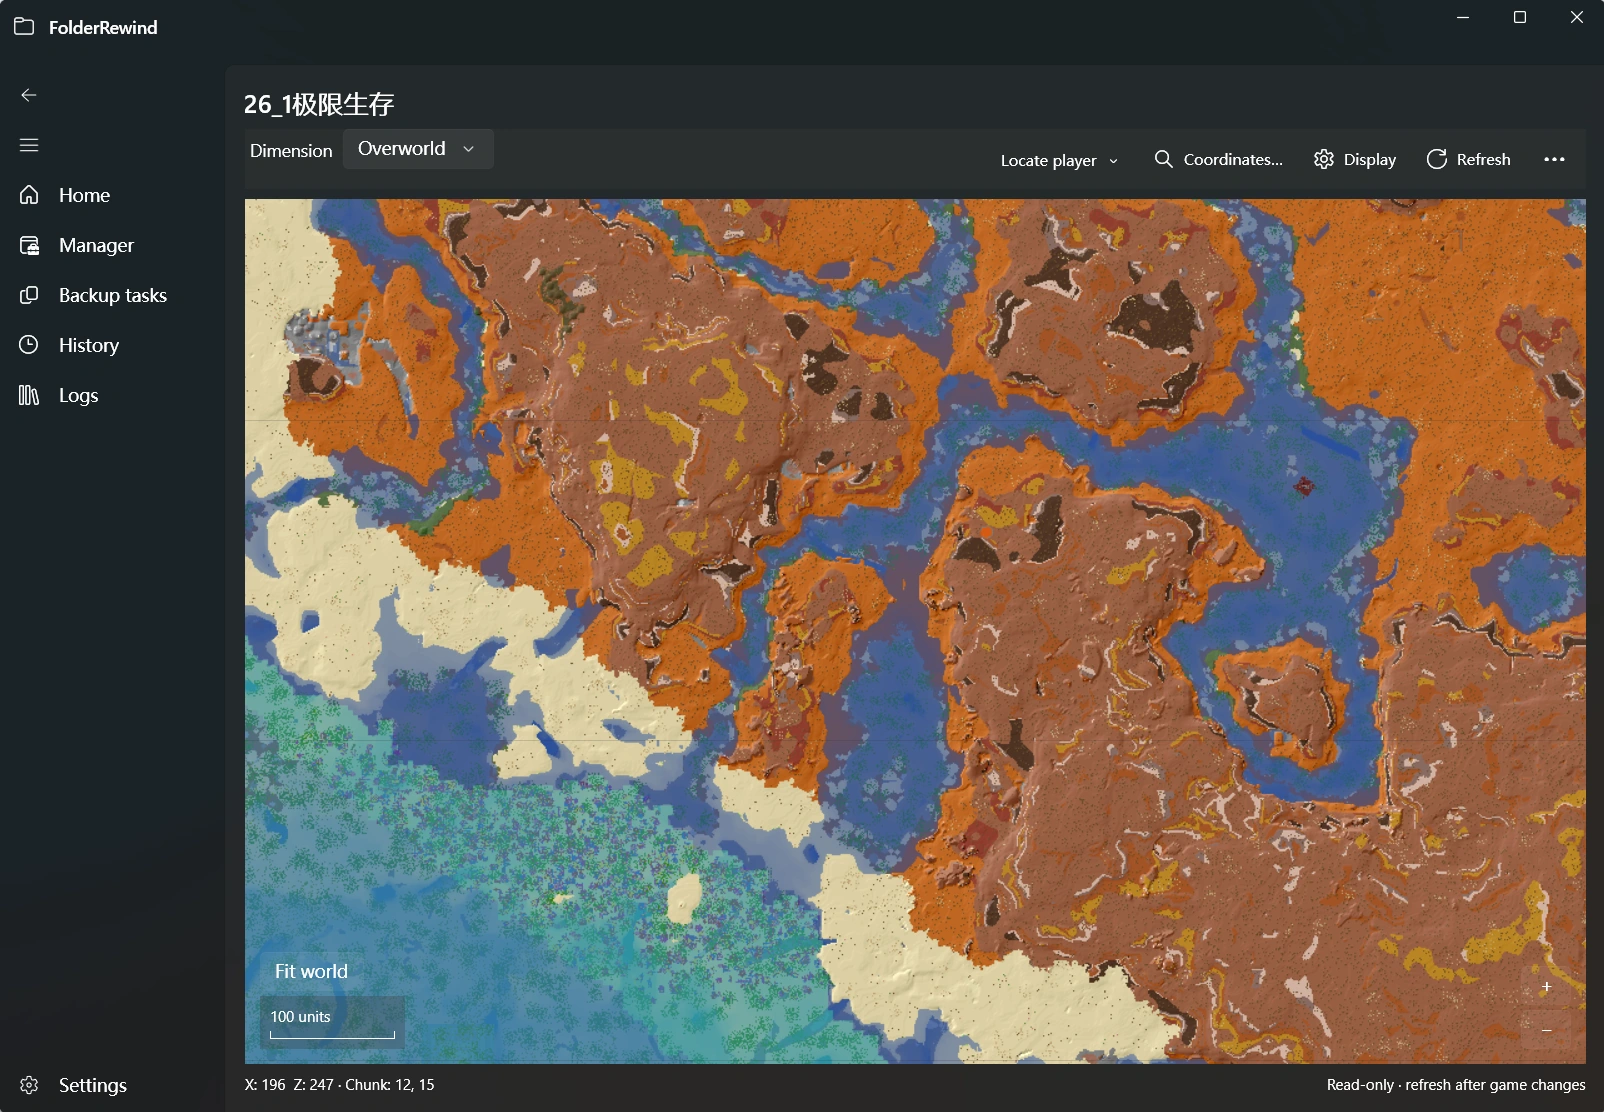
Task: Click the Read-only refresh notice text
Action: coord(1456,1084)
